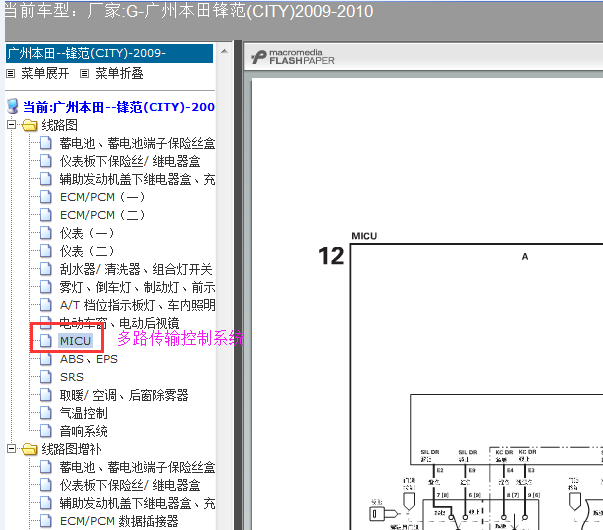Open A/T 档位指示板灯、车内照明 diagram
The image size is (603, 530).
click(137, 305)
